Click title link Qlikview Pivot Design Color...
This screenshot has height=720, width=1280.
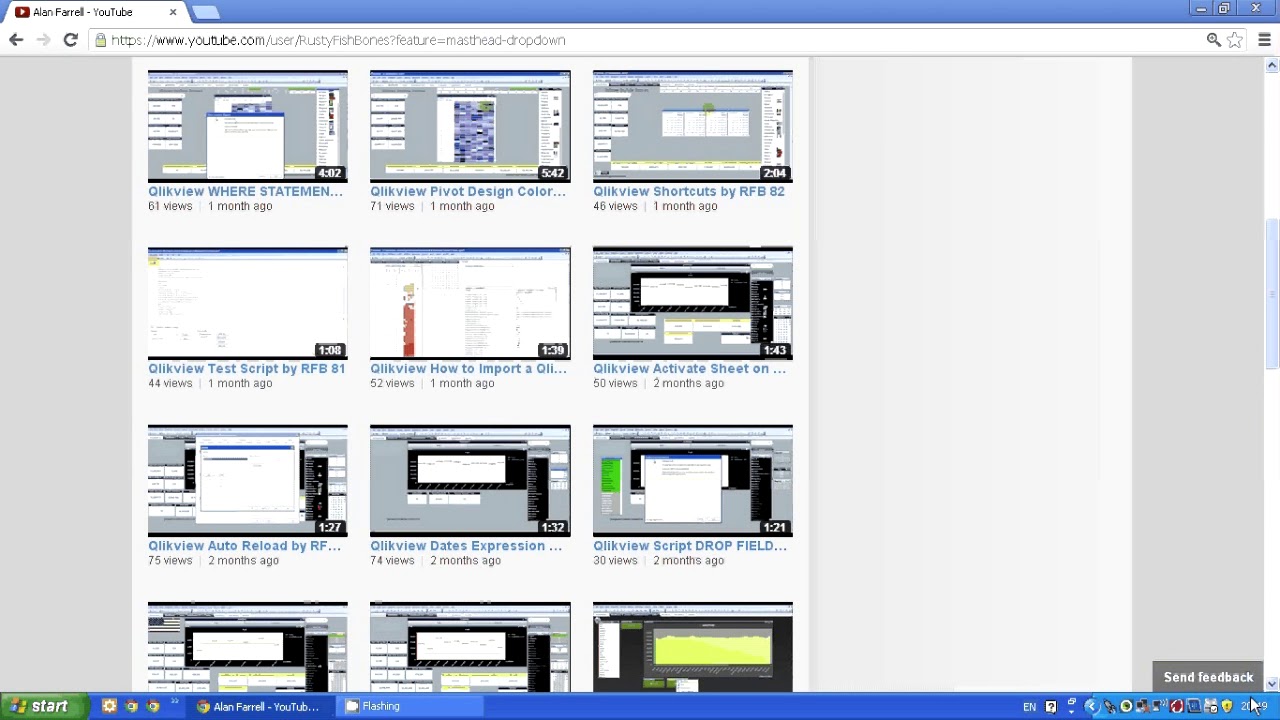468,191
